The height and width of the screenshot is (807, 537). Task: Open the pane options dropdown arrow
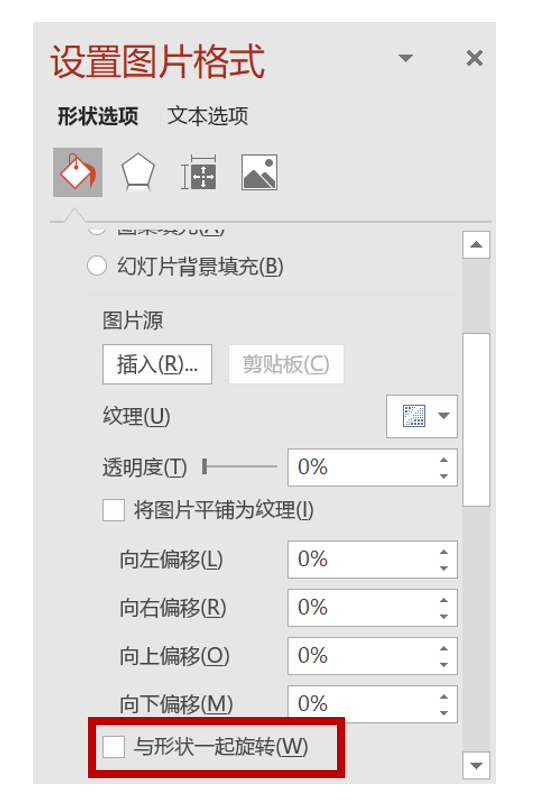pos(406,58)
